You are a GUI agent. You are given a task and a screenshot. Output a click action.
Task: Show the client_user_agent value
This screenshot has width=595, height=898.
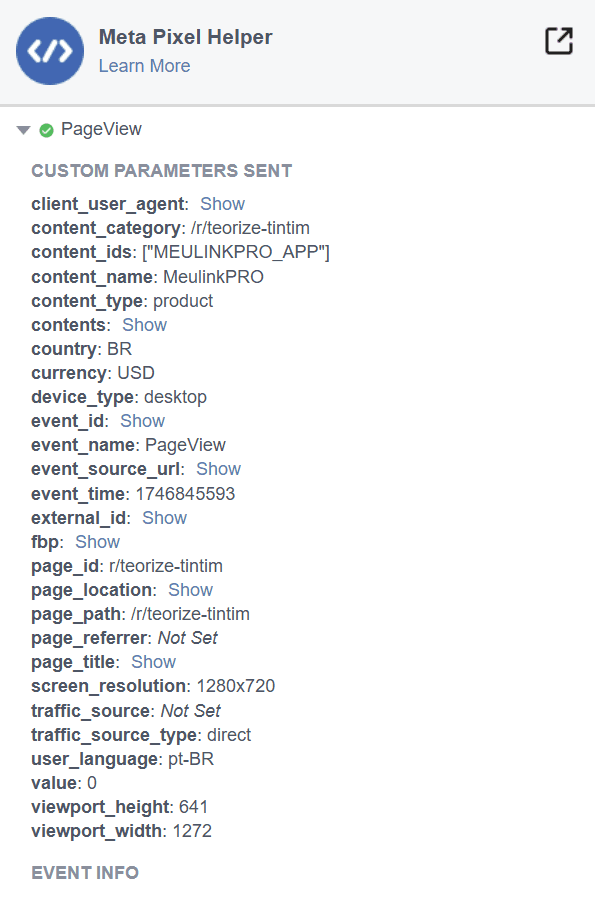222,204
